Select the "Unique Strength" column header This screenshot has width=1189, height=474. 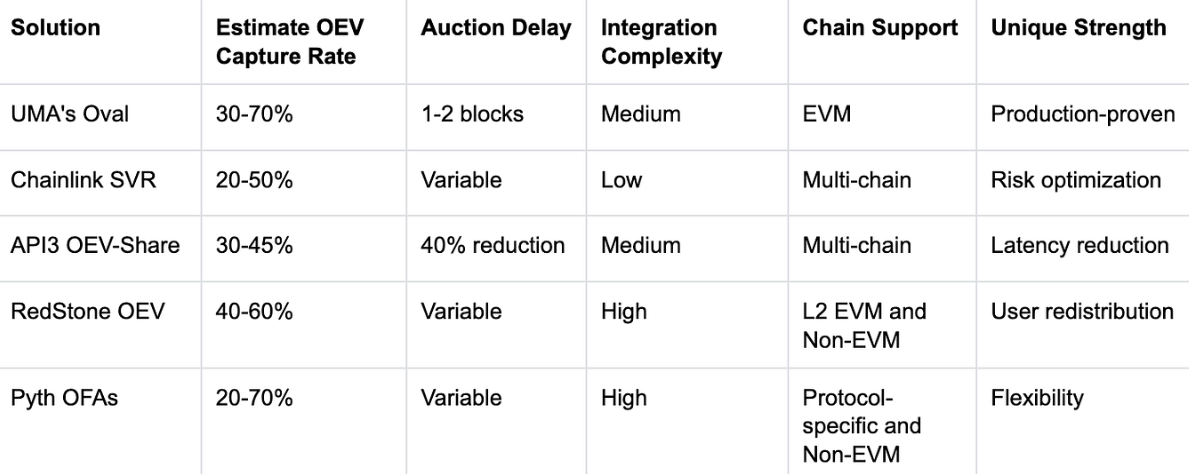point(1078,29)
